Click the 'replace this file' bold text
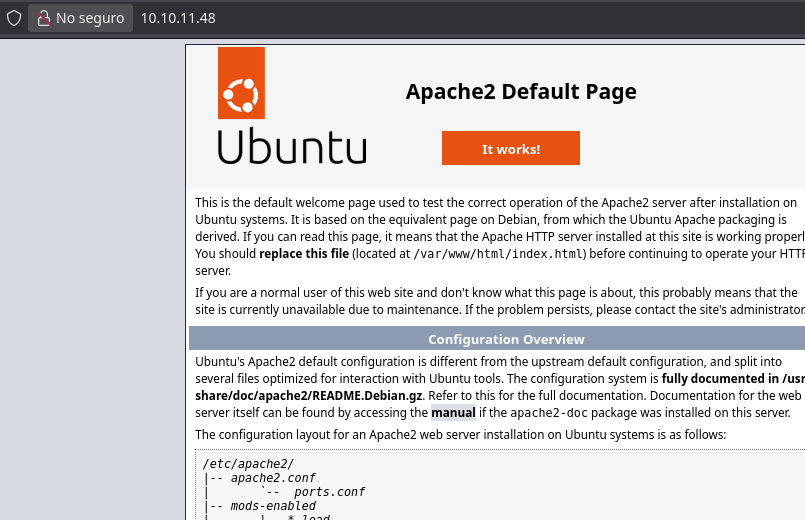805x520 pixels. click(304, 254)
